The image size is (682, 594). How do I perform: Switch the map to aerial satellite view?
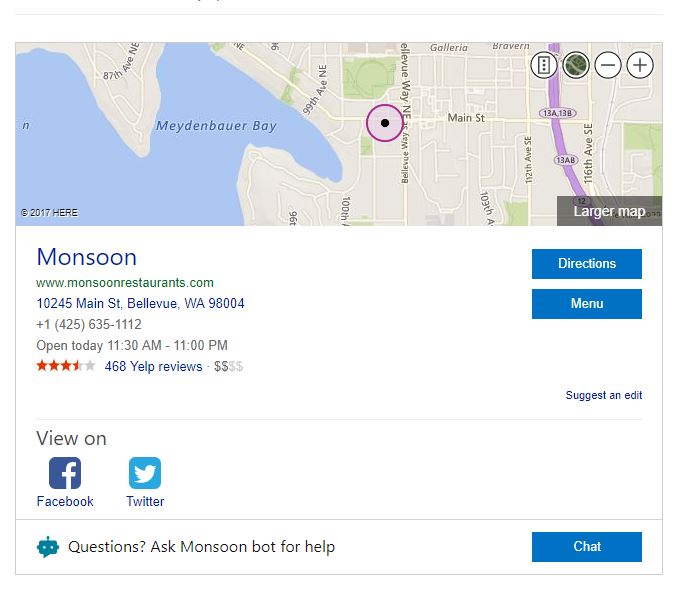[x=575, y=66]
